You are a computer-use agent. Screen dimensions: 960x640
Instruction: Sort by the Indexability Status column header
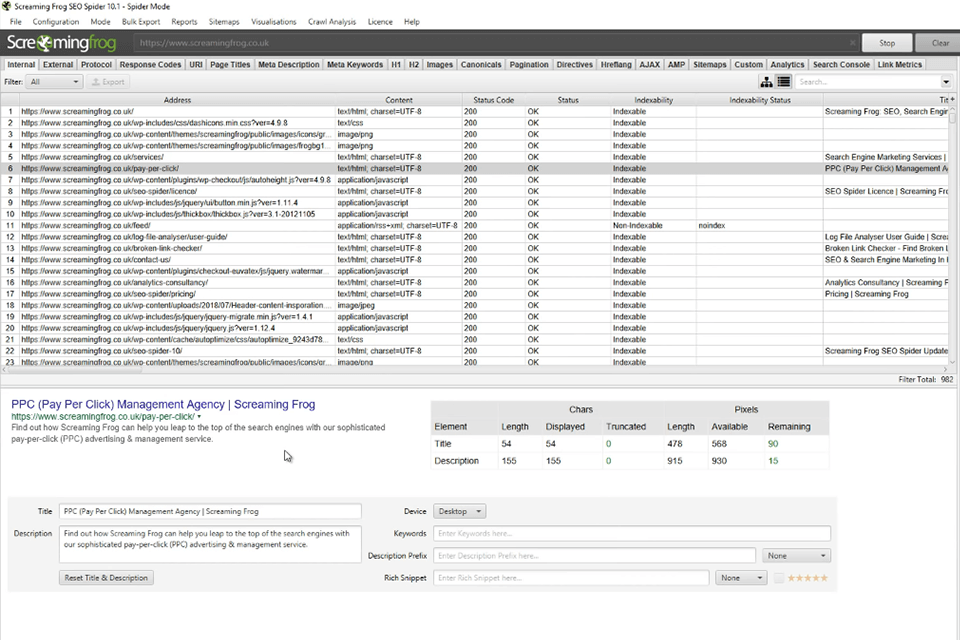(x=760, y=100)
